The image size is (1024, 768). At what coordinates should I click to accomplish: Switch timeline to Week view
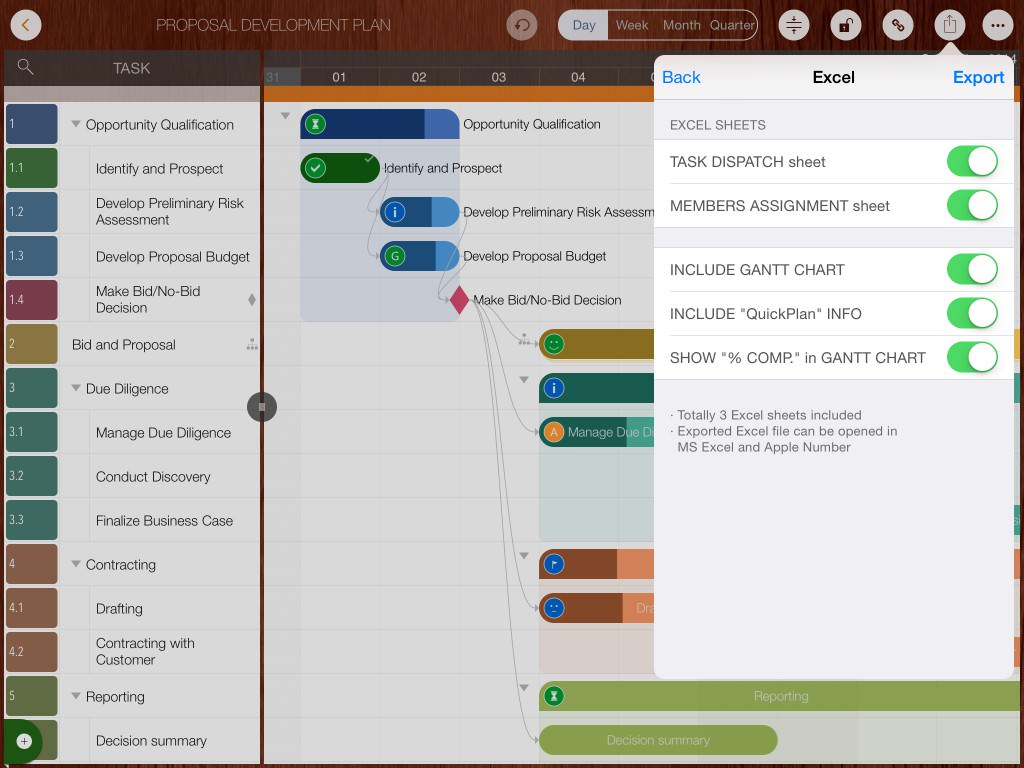(631, 25)
